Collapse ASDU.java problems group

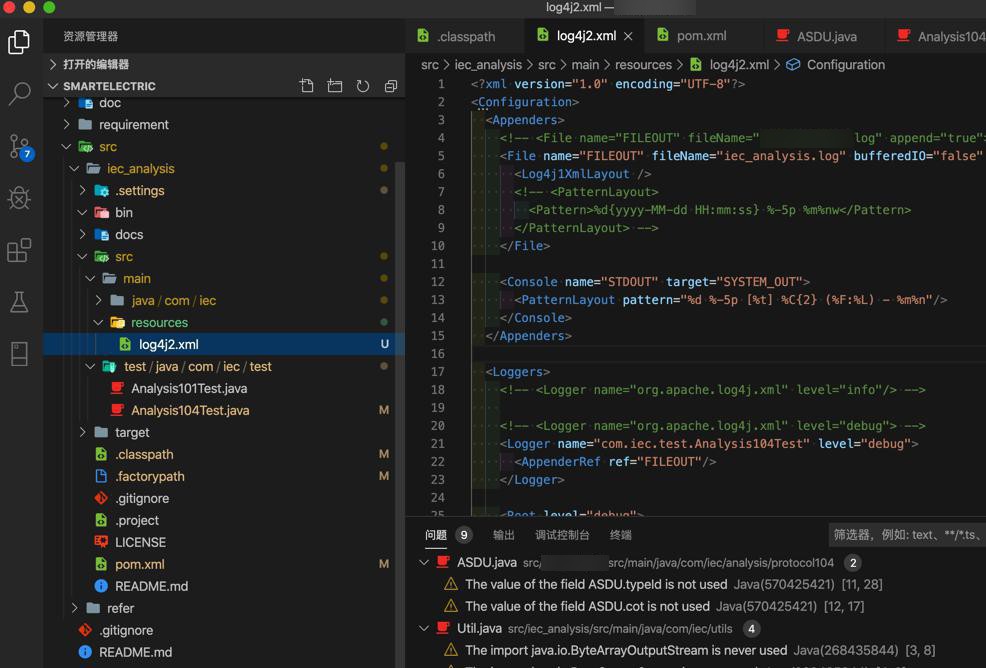pos(425,563)
